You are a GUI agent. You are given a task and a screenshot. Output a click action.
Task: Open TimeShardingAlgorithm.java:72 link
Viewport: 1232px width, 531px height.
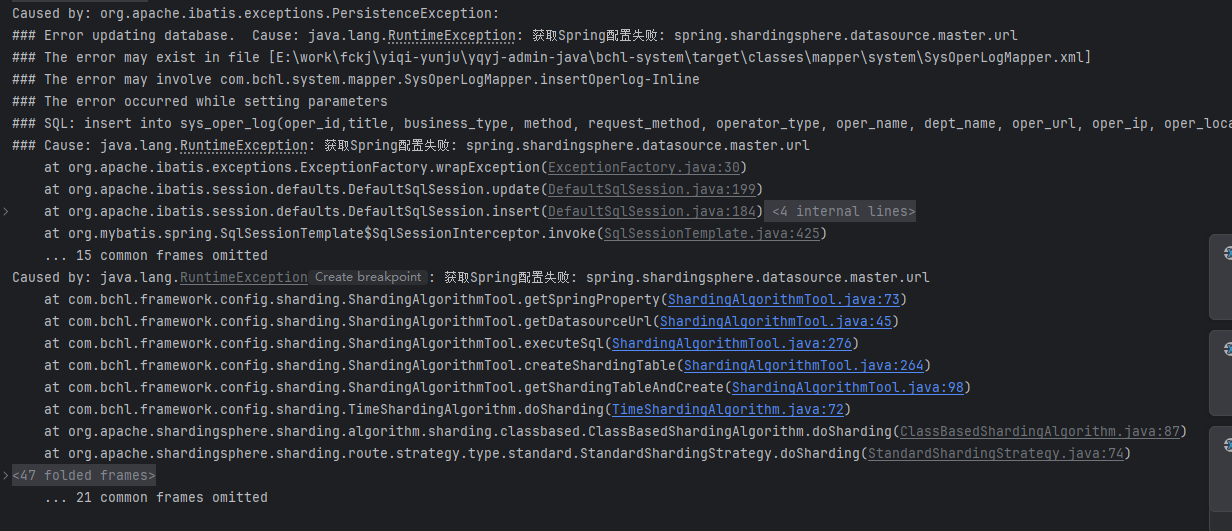coord(727,409)
